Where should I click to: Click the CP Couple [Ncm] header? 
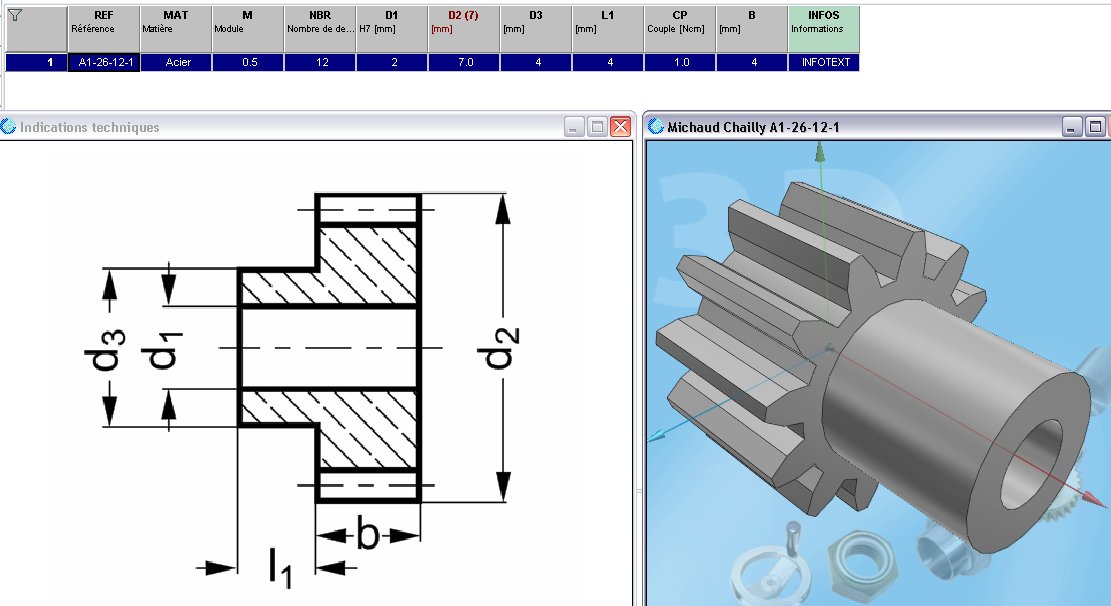coord(680,29)
